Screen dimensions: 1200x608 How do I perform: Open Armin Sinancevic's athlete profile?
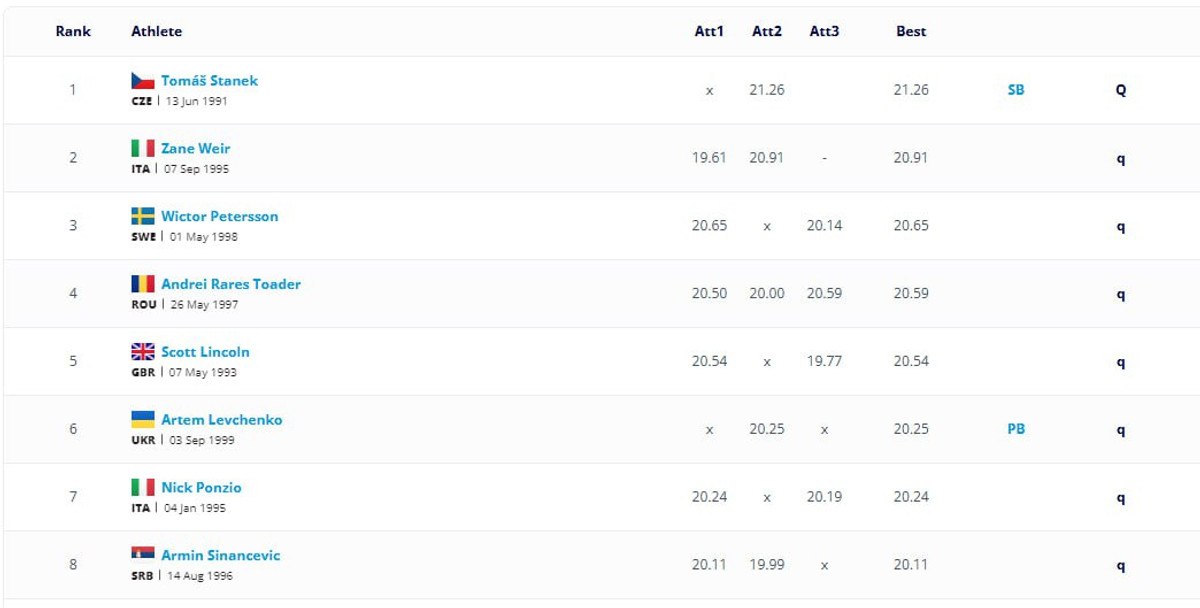[x=220, y=555]
